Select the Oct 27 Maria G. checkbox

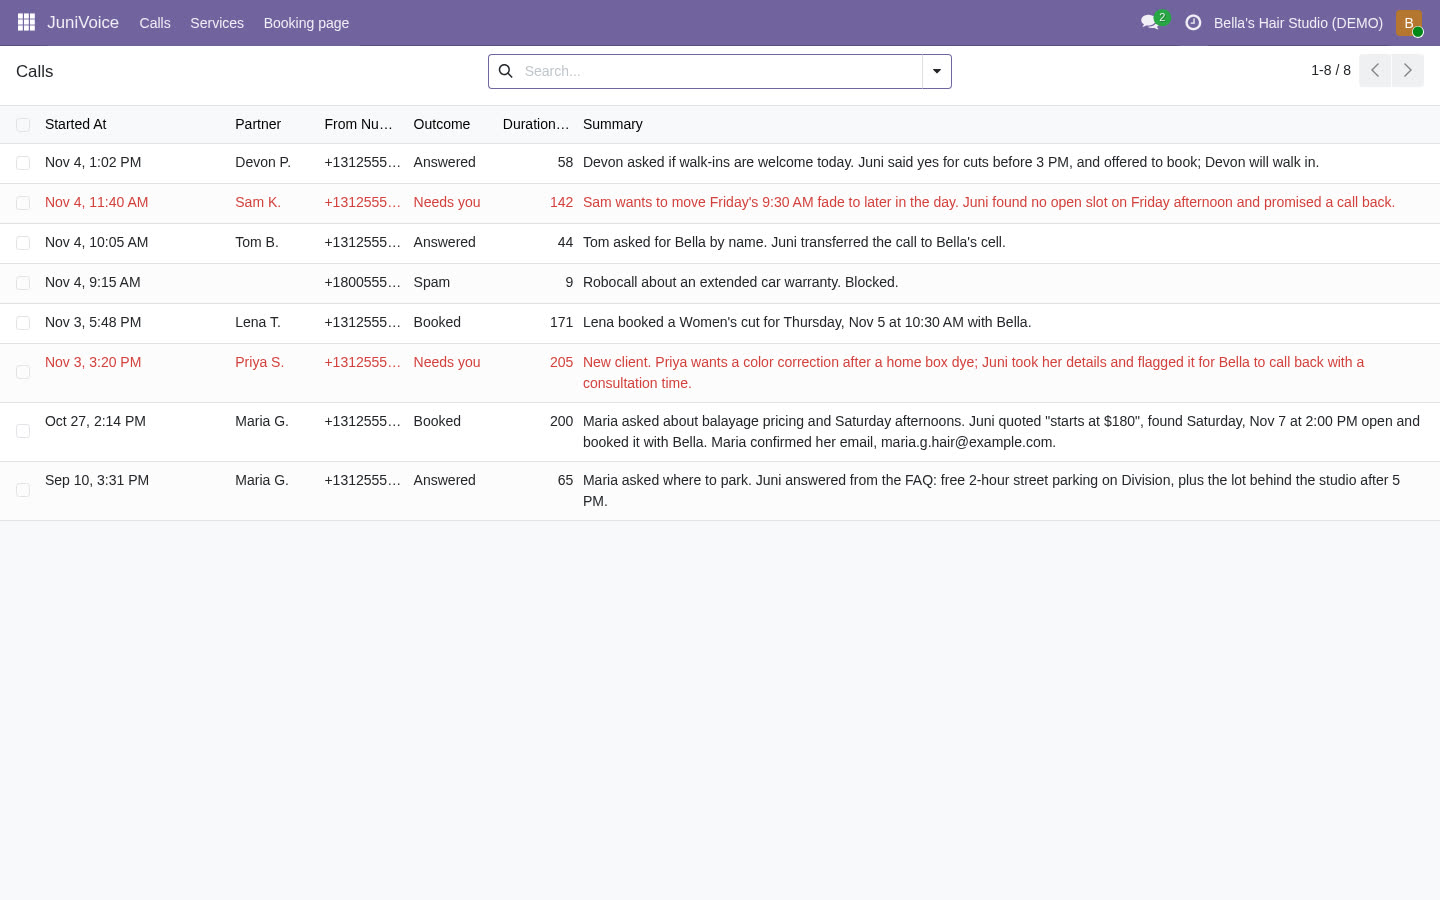(x=23, y=431)
